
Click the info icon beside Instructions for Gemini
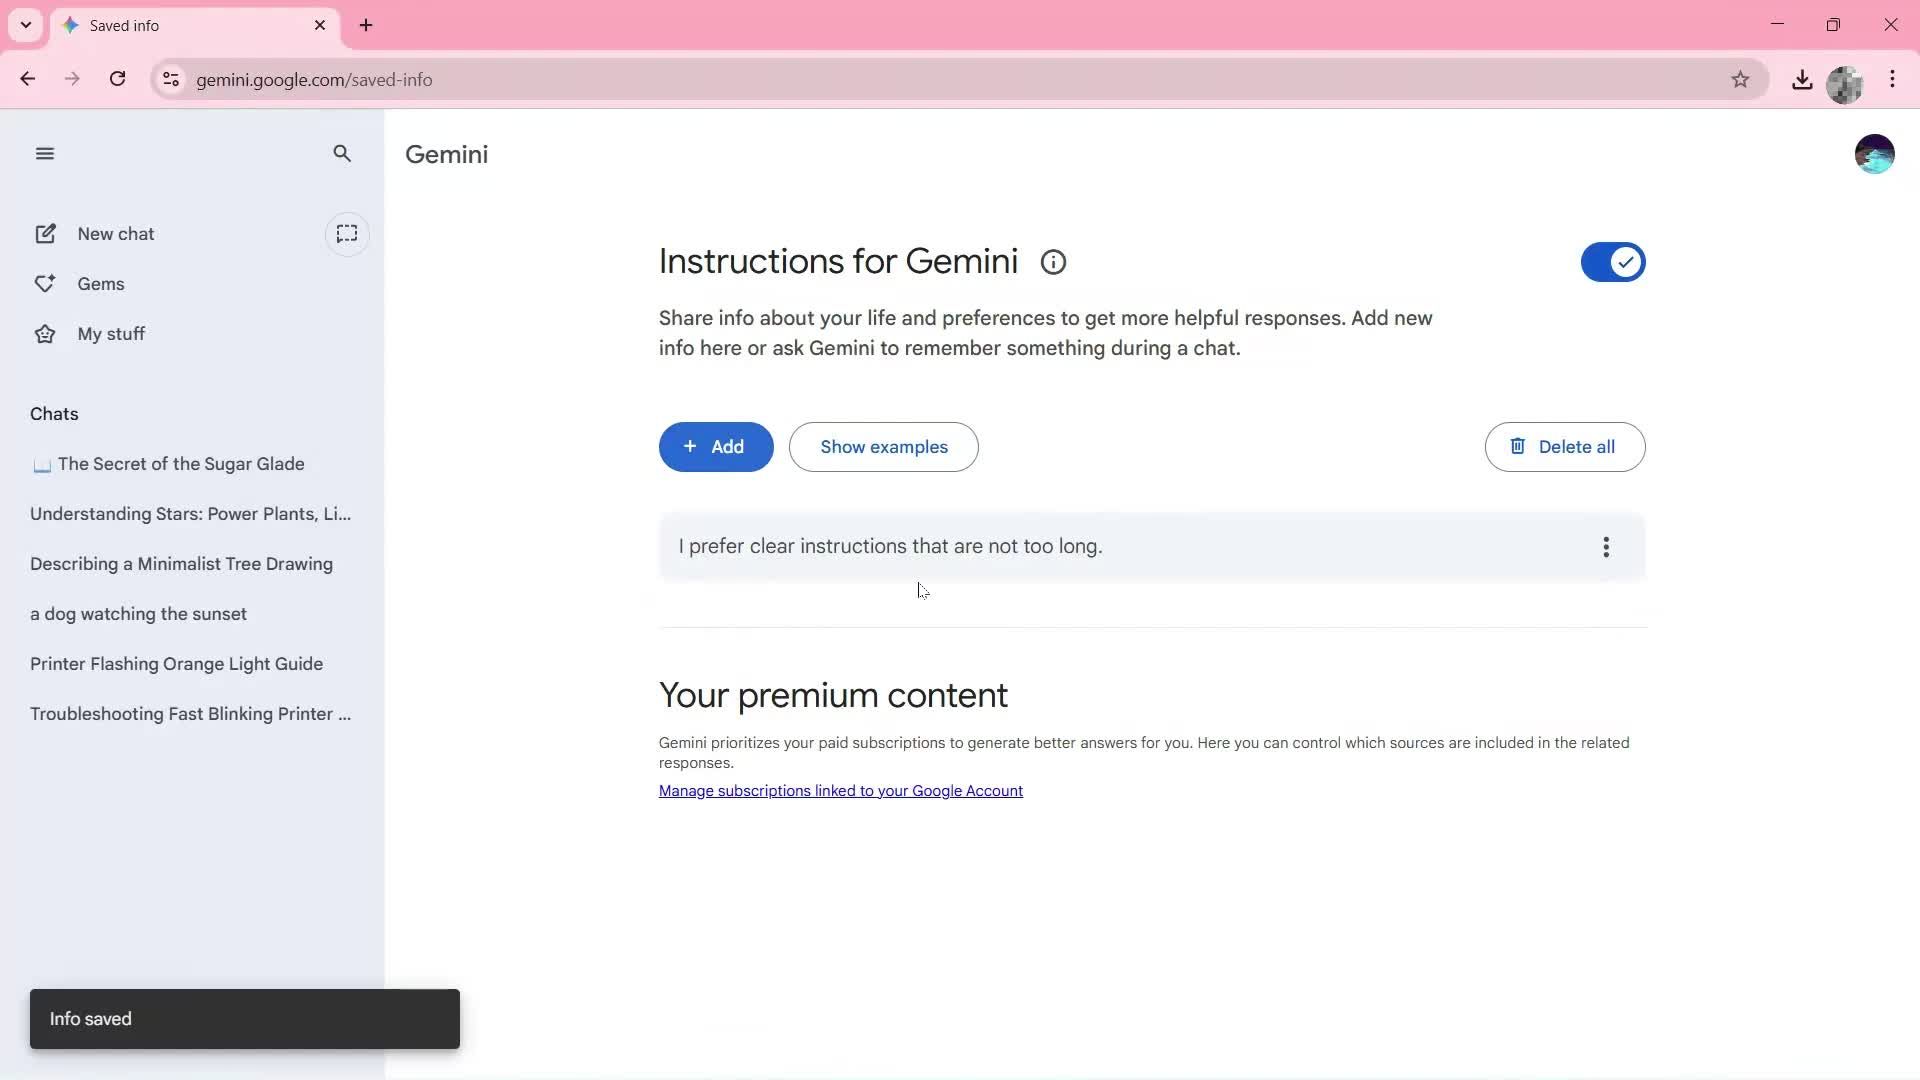point(1052,261)
